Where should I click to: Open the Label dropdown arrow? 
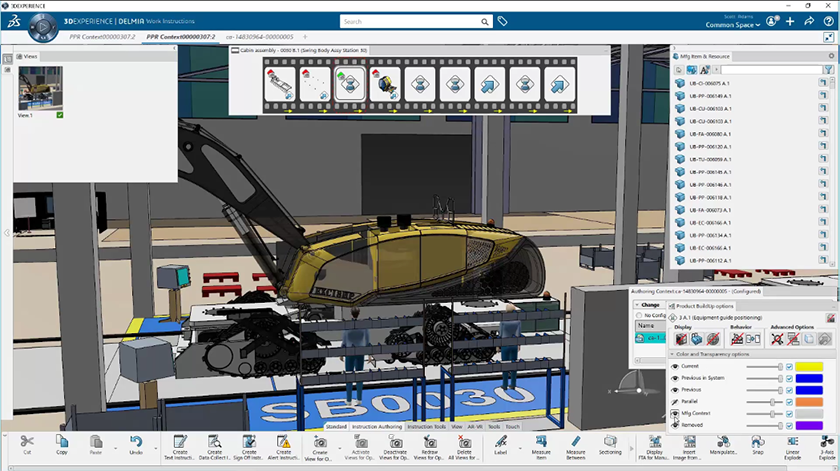click(520, 448)
